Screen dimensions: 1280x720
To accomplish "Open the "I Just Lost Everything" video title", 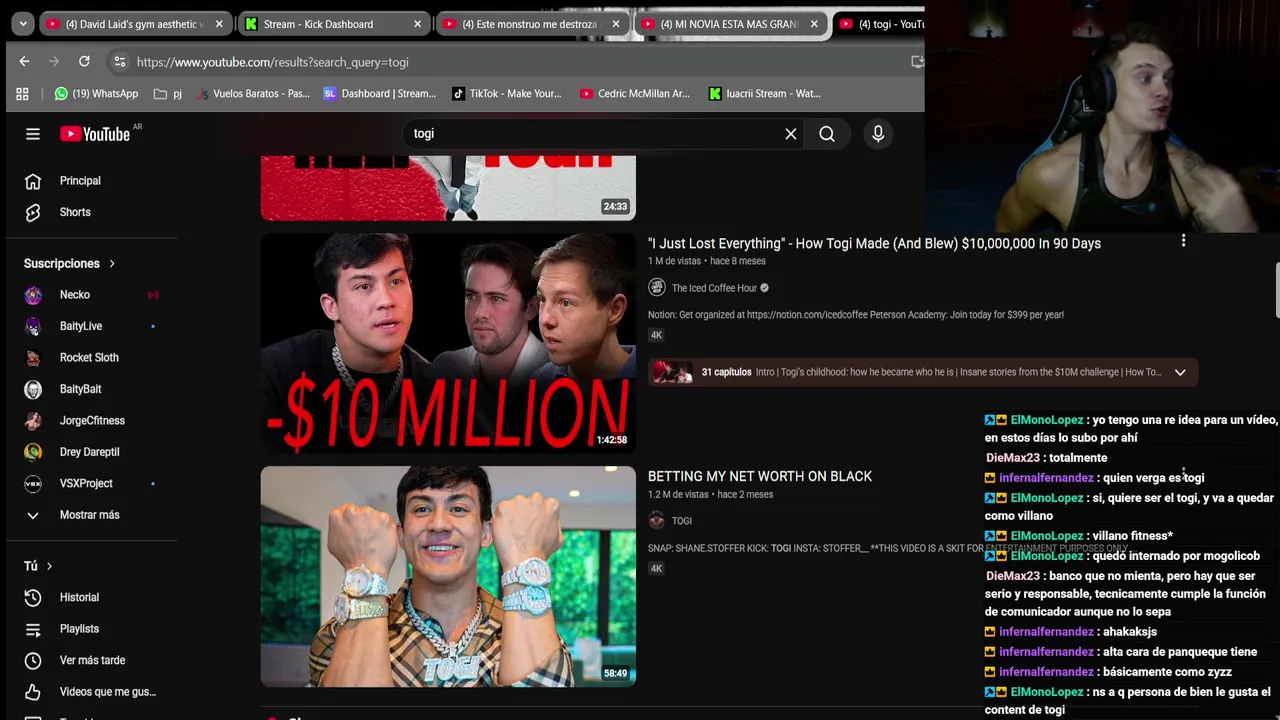I will [x=874, y=244].
